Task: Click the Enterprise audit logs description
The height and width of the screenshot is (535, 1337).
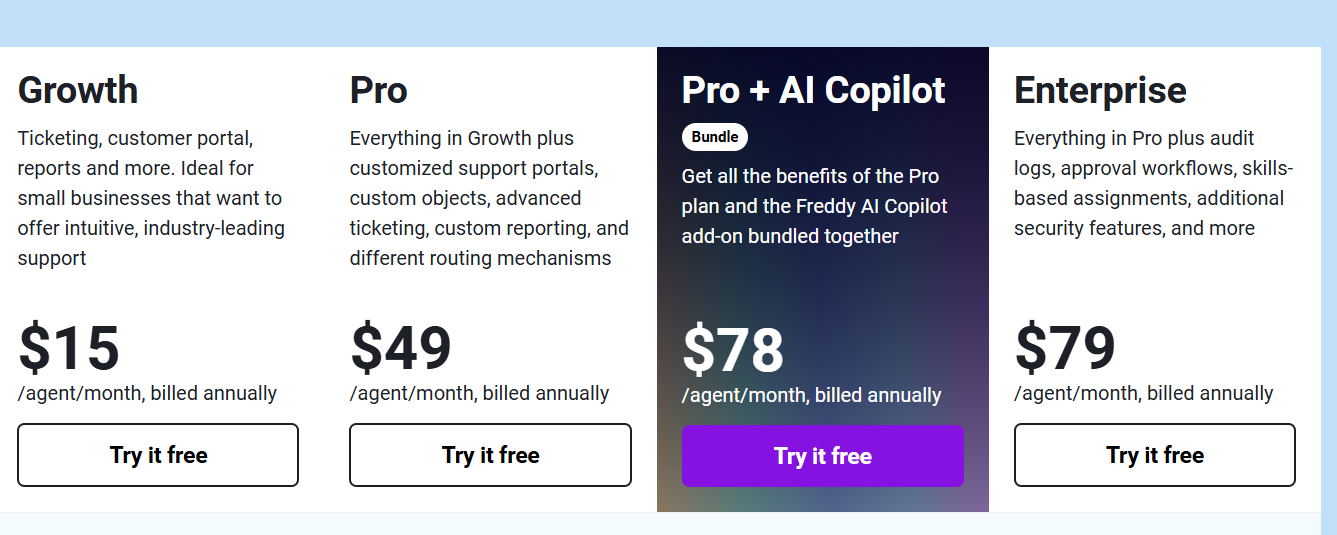Action: pyautogui.click(x=1153, y=183)
